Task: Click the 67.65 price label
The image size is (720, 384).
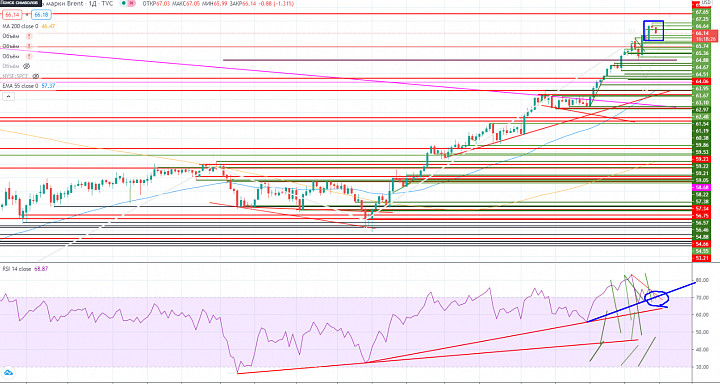Action: (701, 12)
